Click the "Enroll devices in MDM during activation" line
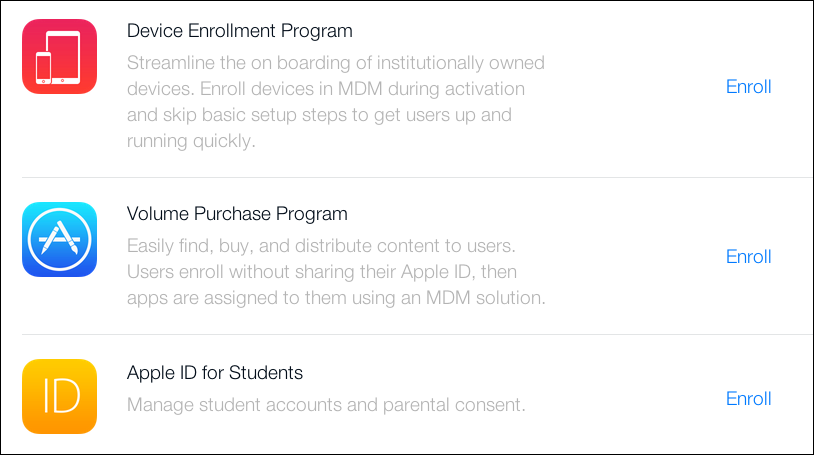The width and height of the screenshot is (814, 455). pyautogui.click(x=326, y=88)
